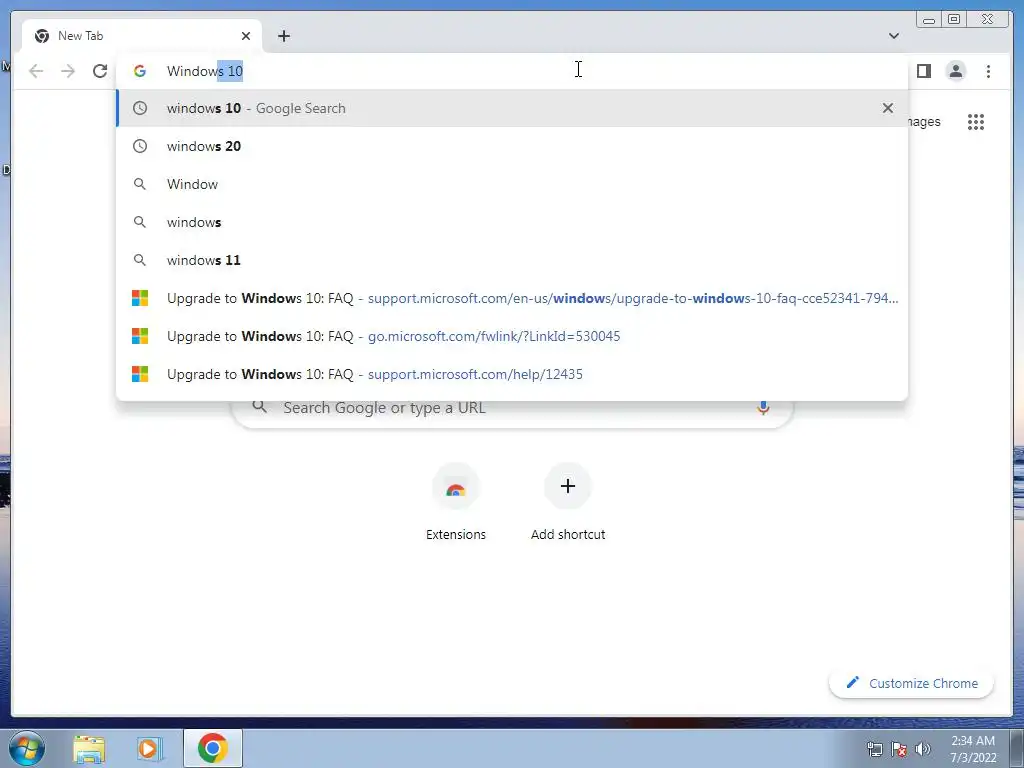The image size is (1024, 768).
Task: Choose the 'windows' search suggestion
Action: (x=512, y=222)
